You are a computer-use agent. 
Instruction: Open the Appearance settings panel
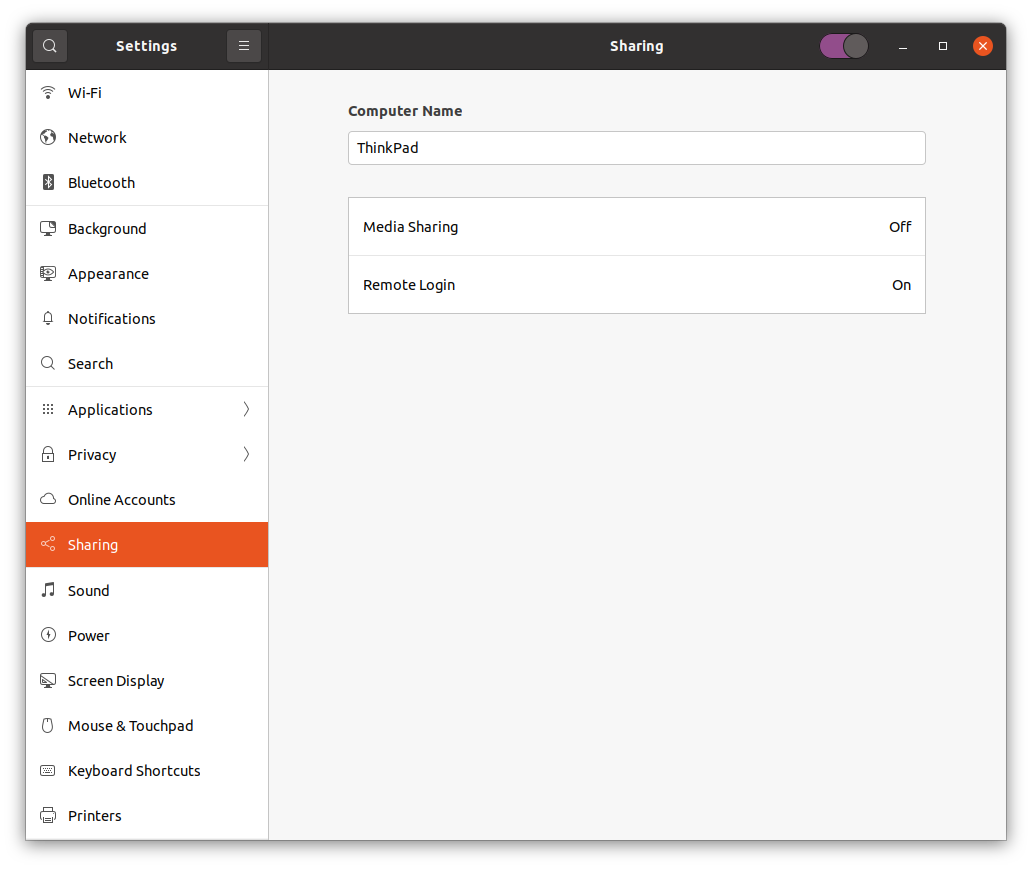coord(108,274)
